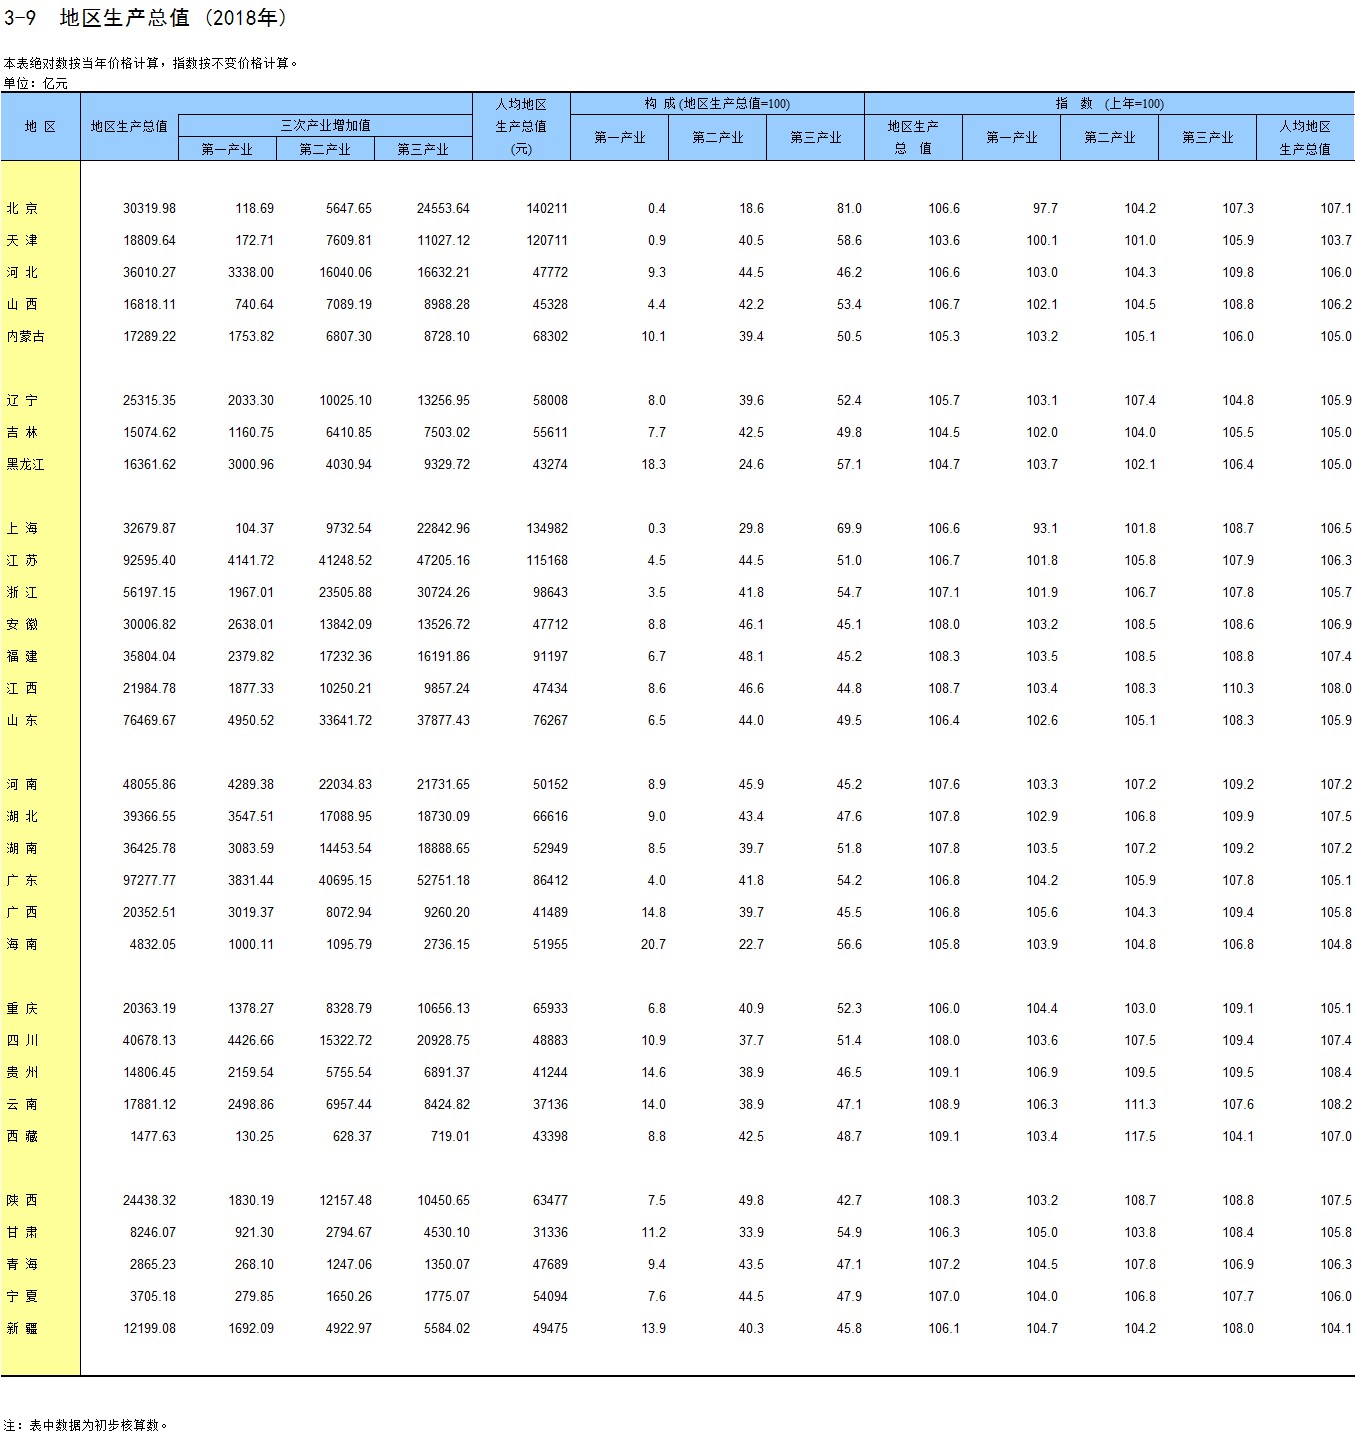
Task: Click the 北京 row label
Action: tap(22, 208)
